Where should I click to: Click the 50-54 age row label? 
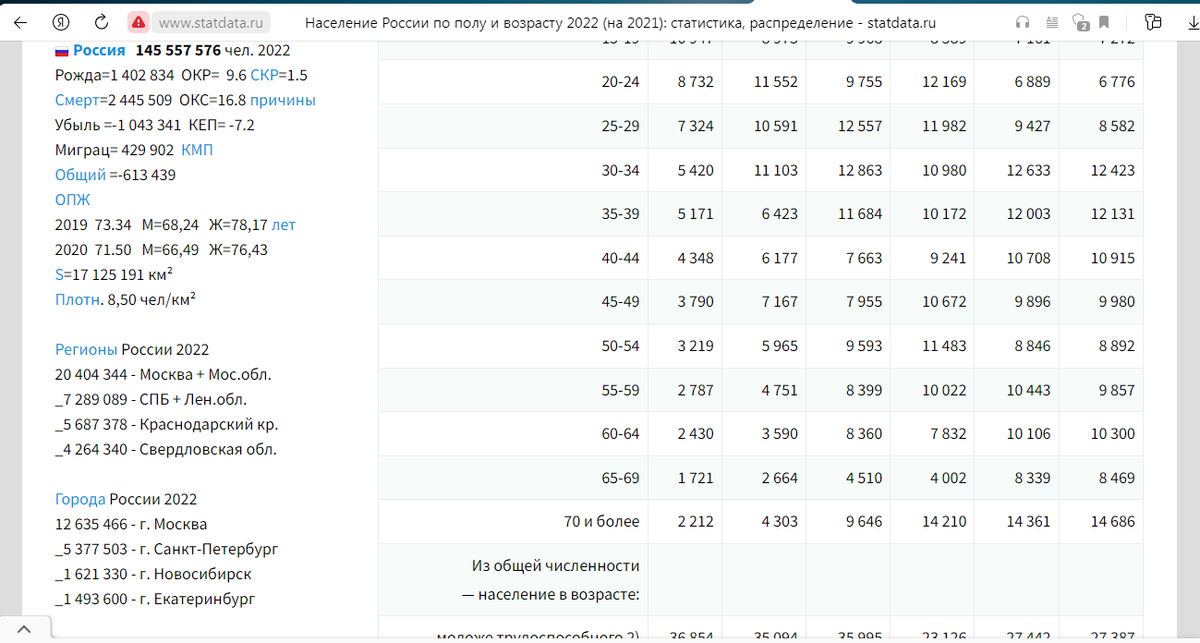620,346
